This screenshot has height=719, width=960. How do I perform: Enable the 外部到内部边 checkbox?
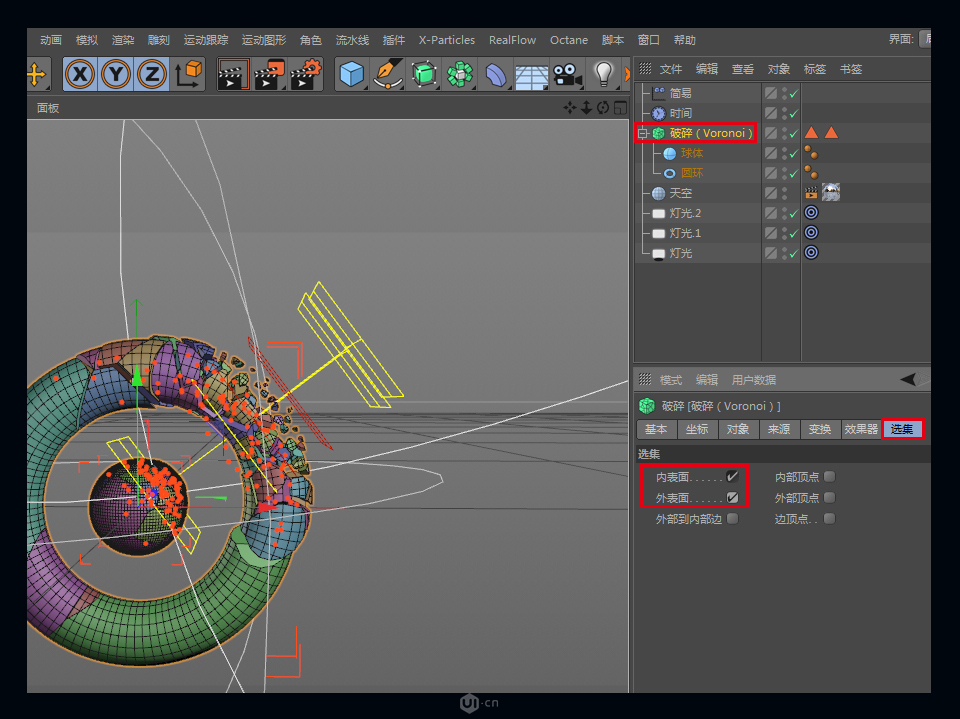(732, 519)
